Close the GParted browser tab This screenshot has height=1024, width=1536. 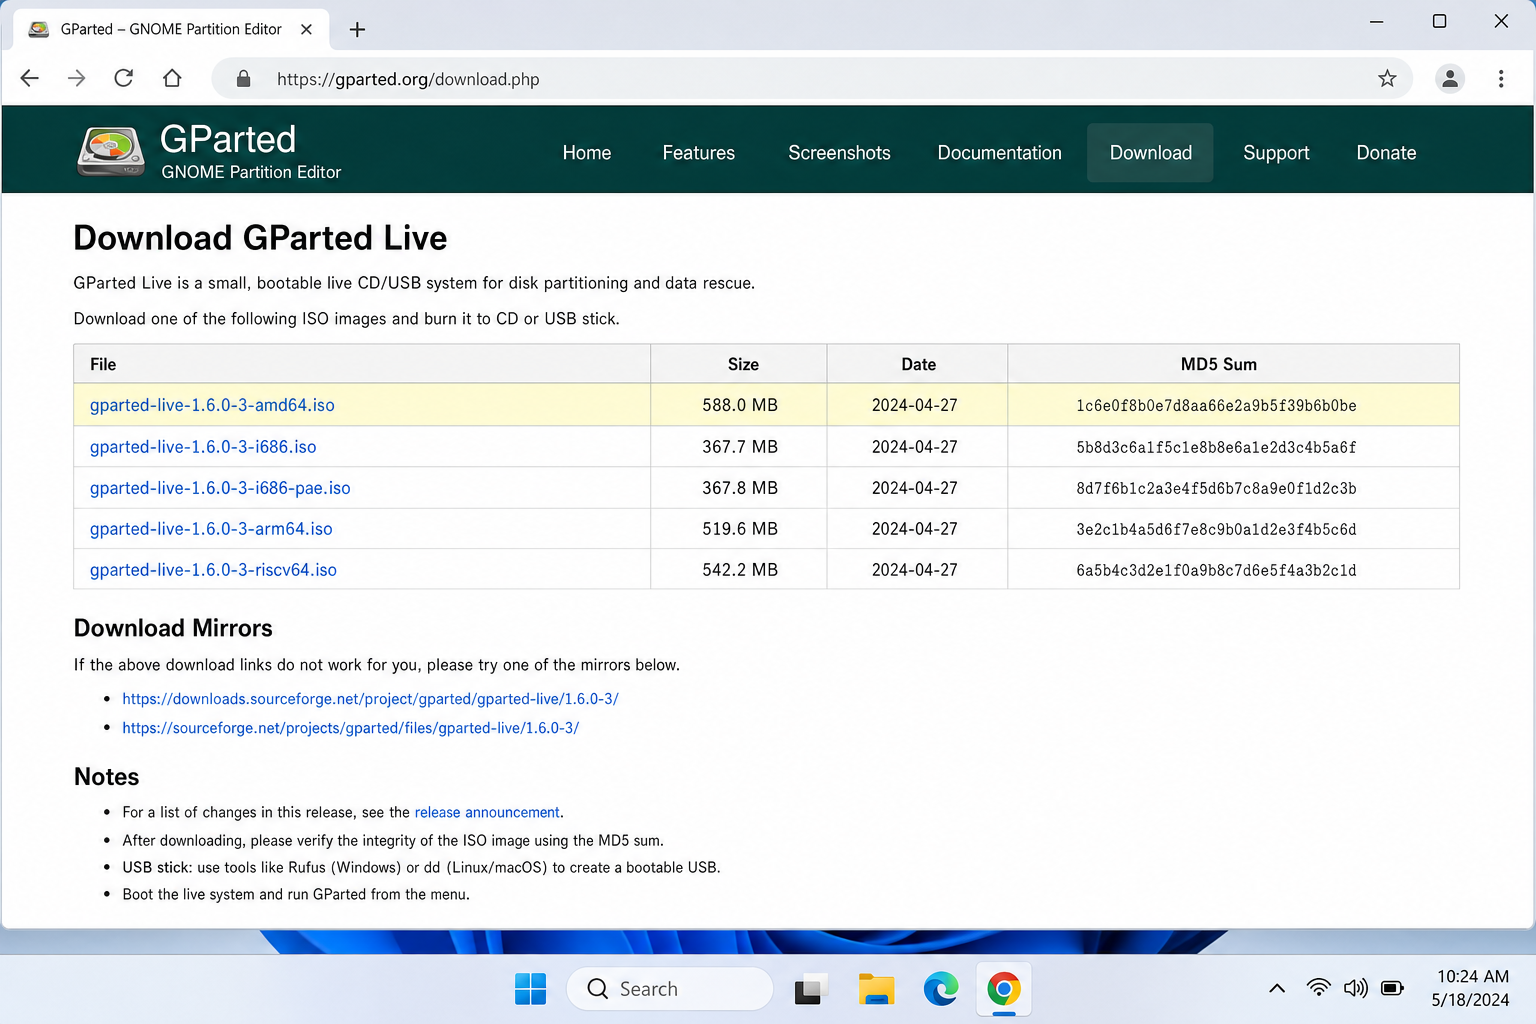tap(307, 29)
